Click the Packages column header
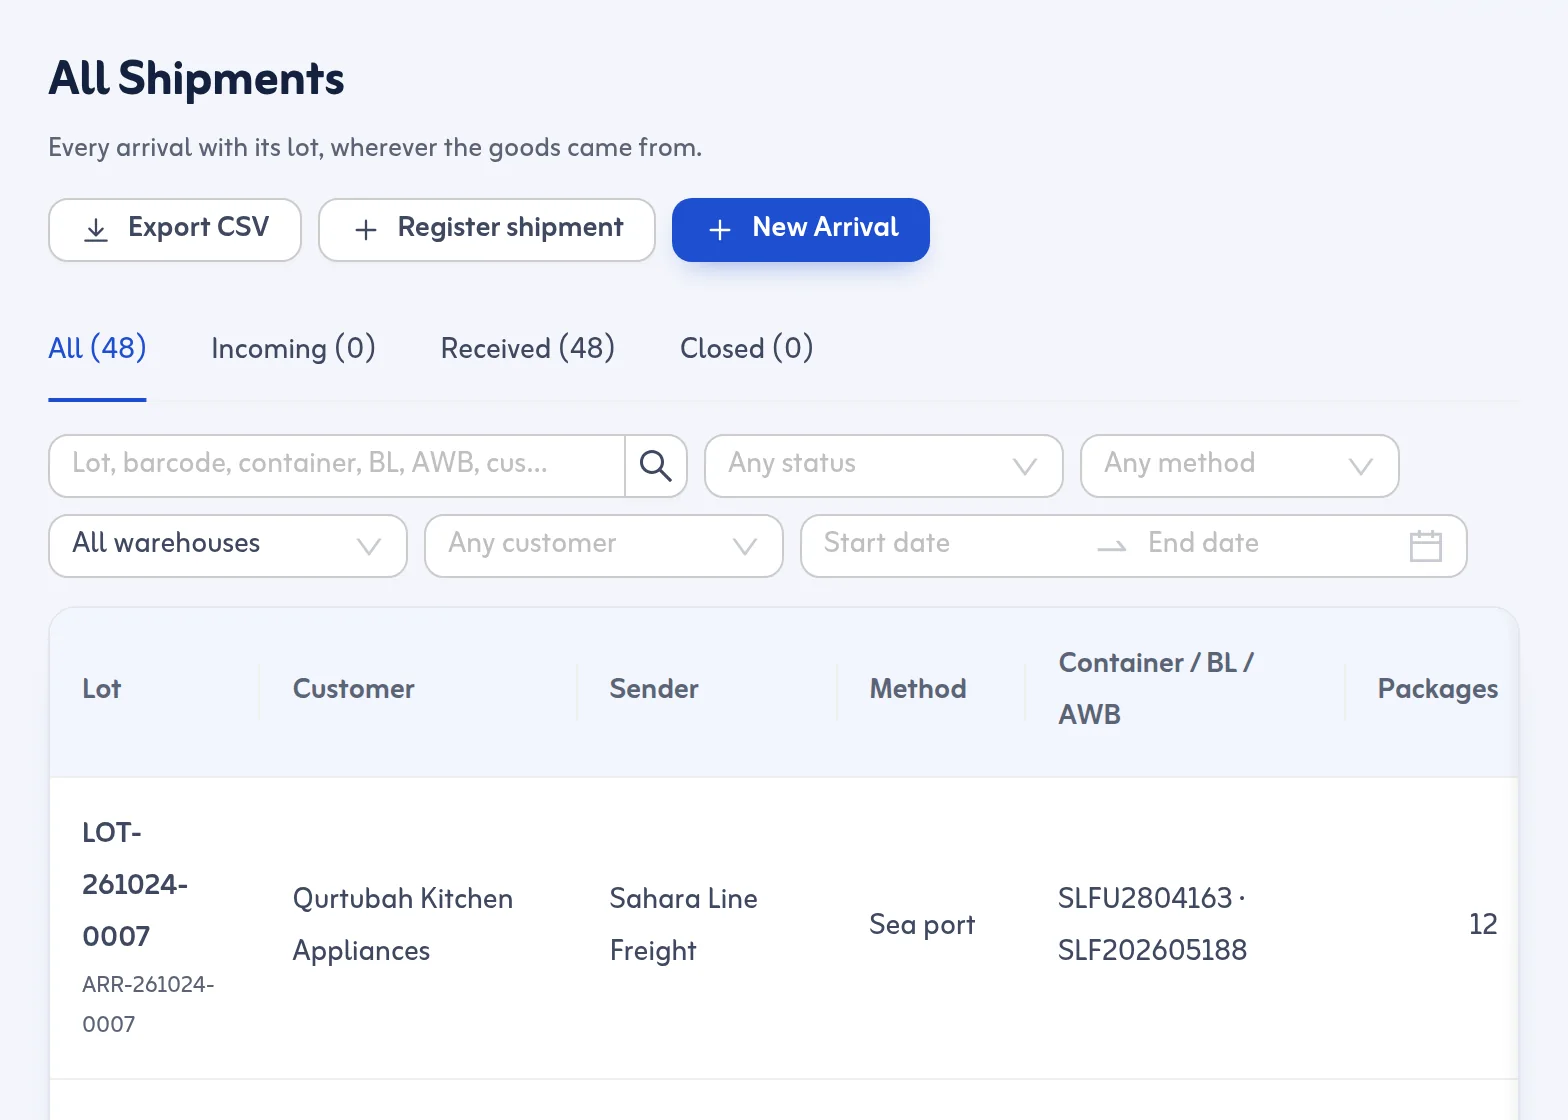The height and width of the screenshot is (1120, 1568). (x=1437, y=689)
